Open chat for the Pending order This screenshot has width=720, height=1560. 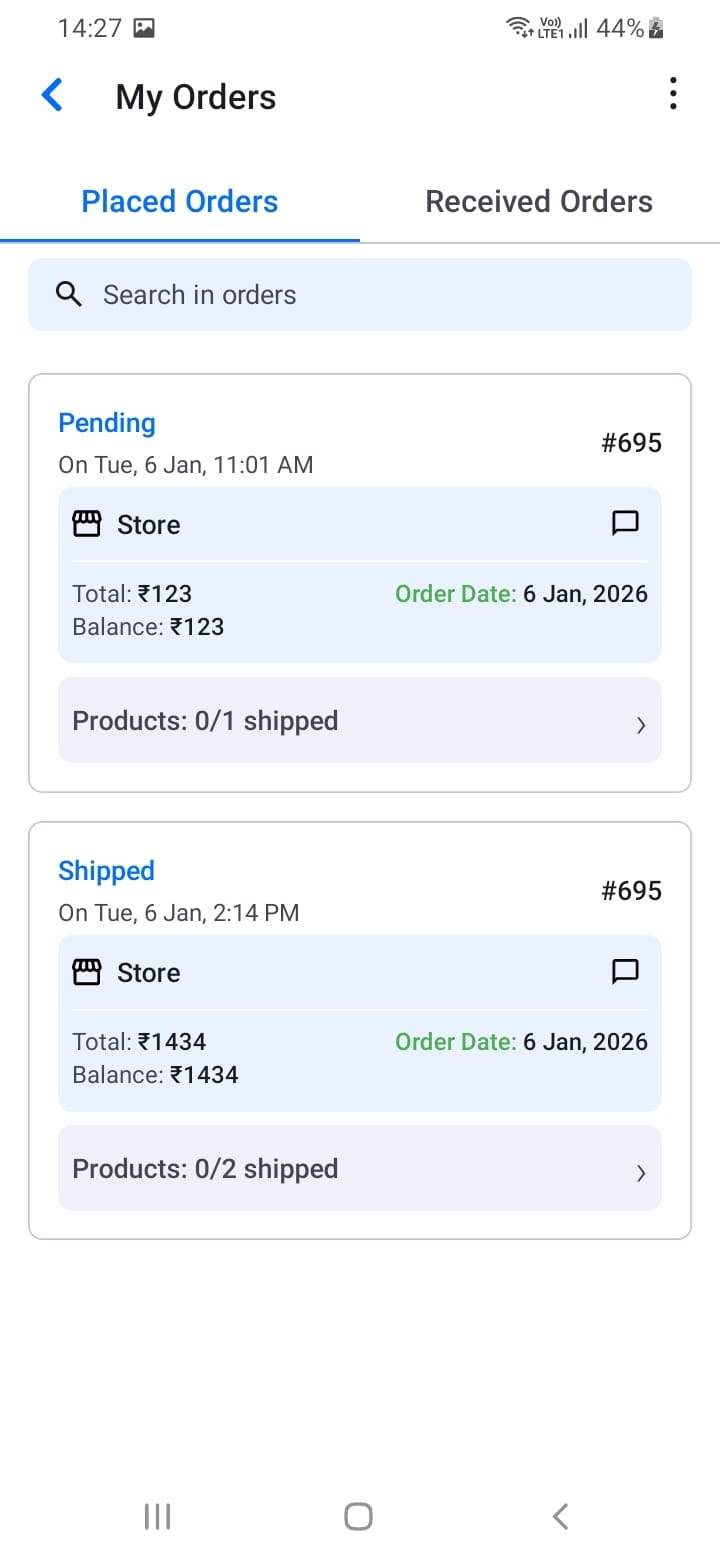(625, 523)
